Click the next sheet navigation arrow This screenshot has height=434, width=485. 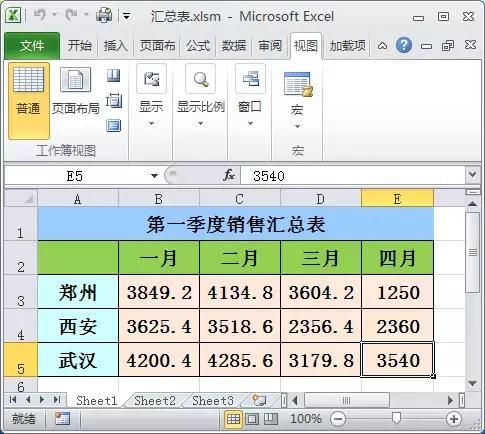[x=42, y=399]
